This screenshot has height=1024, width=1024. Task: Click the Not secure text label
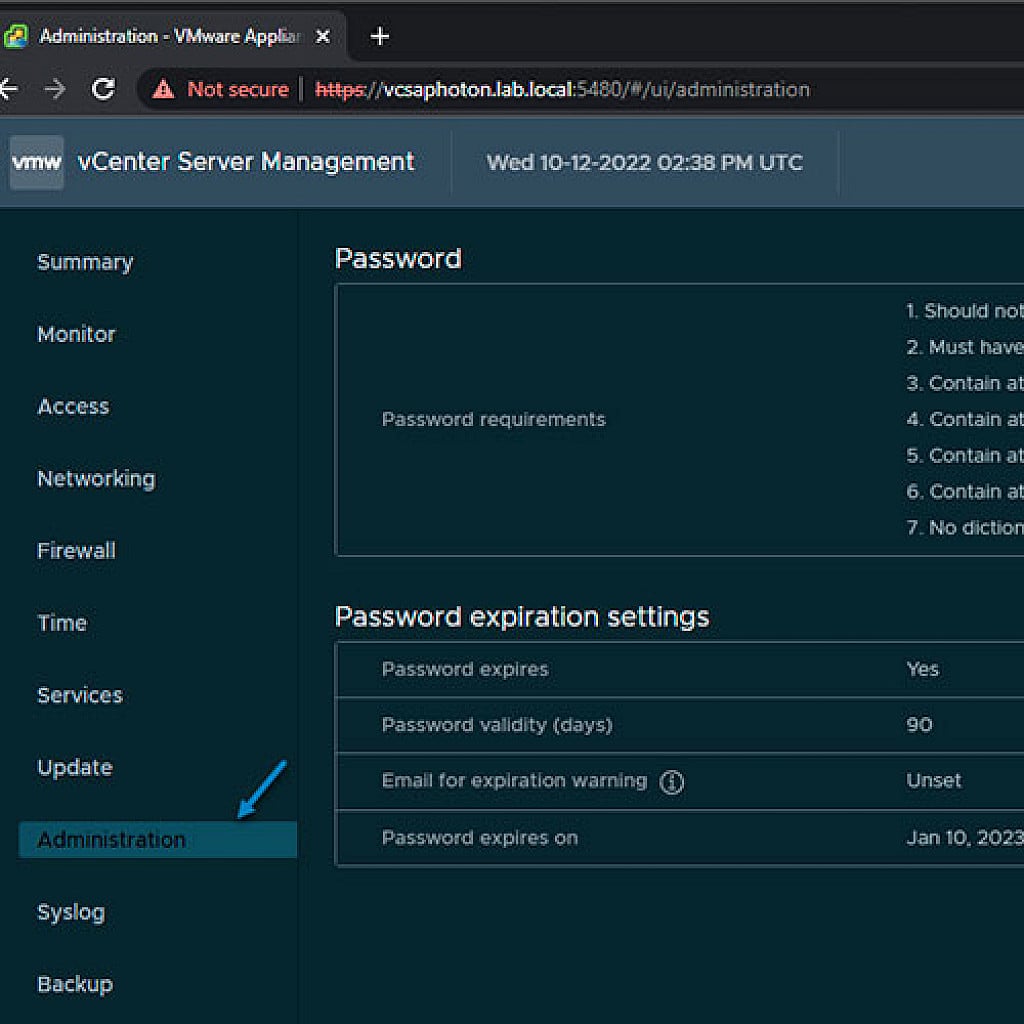(238, 89)
